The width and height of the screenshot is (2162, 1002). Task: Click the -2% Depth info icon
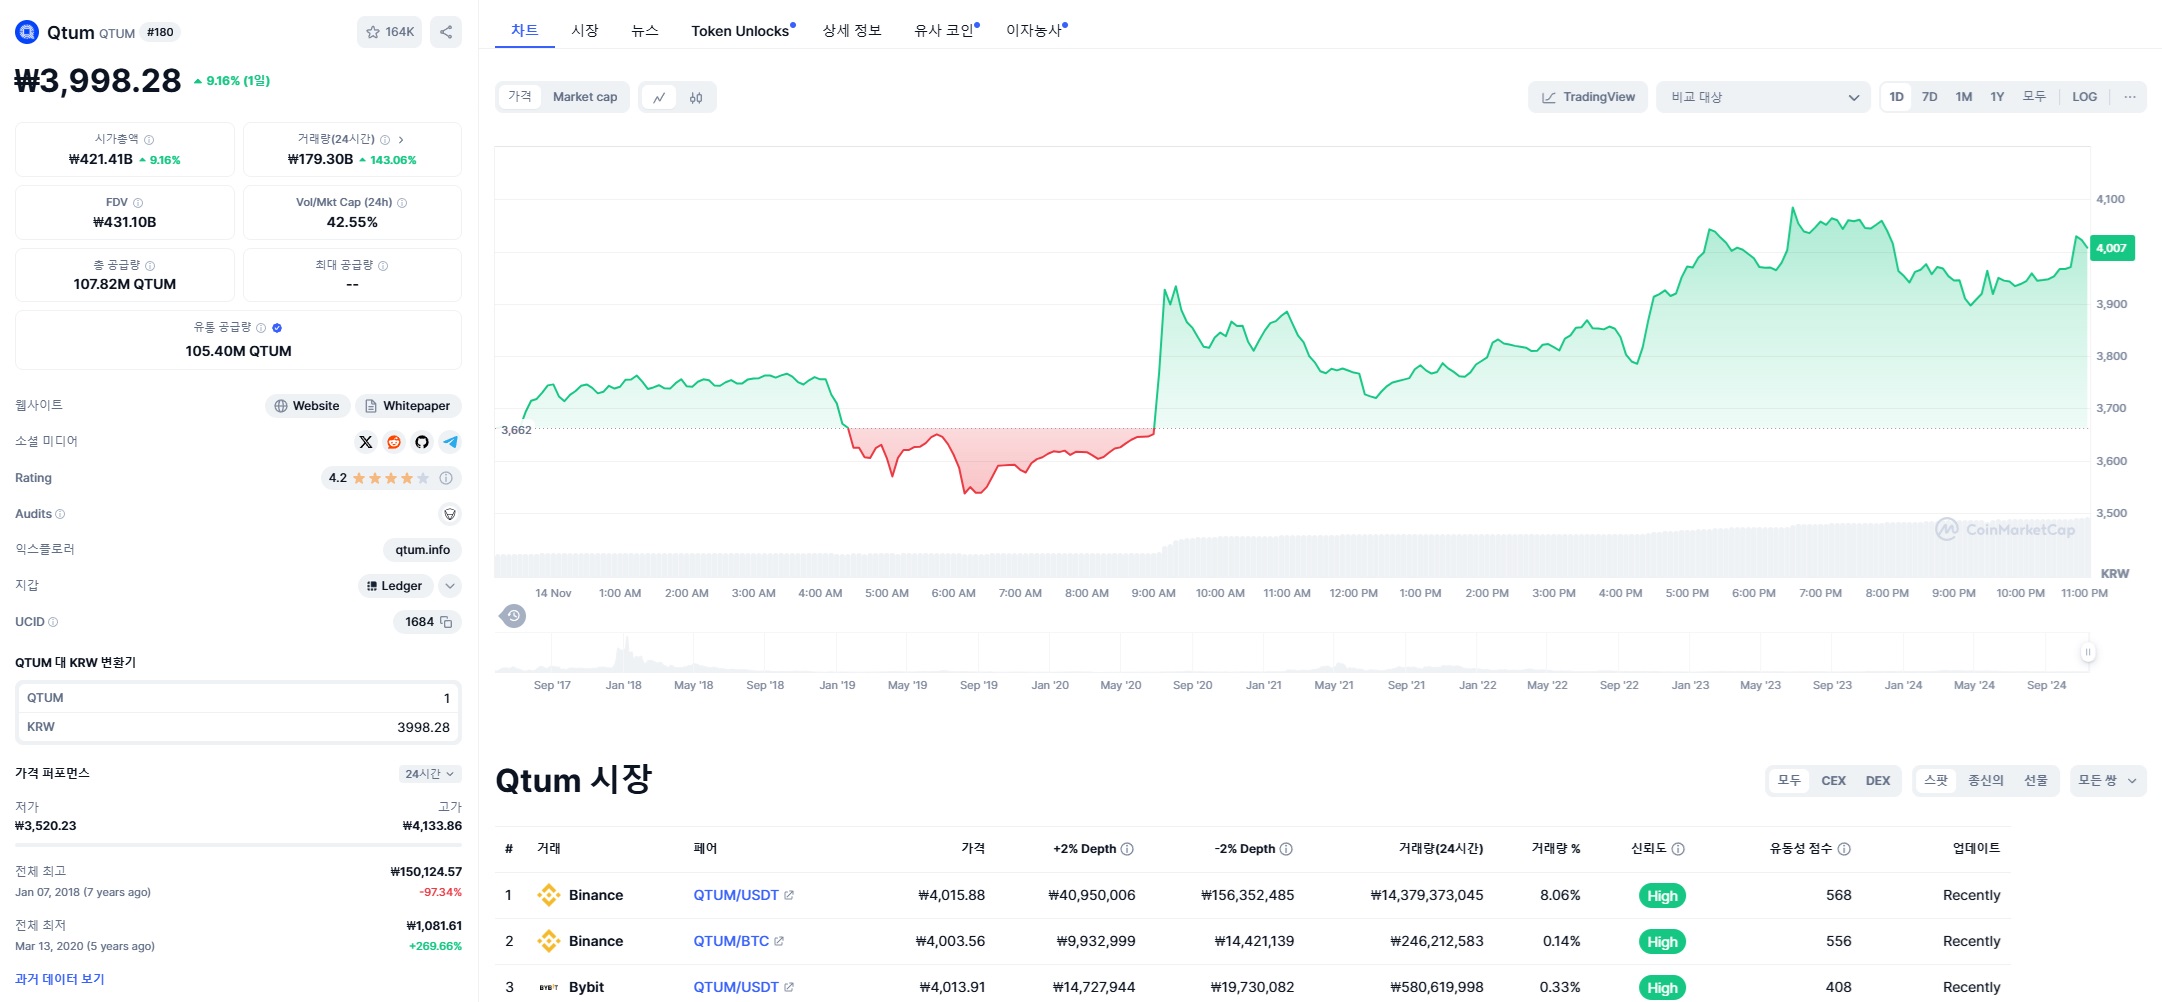(1286, 849)
